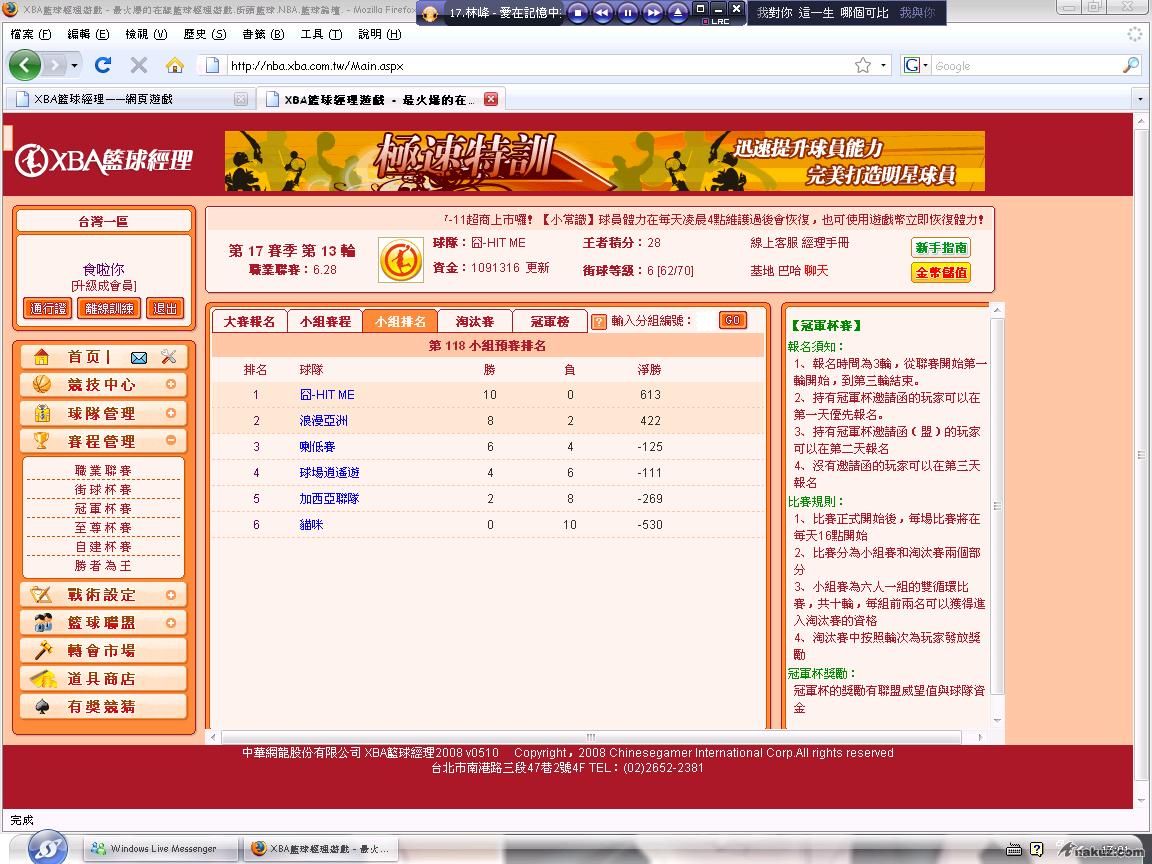Expand the 戰術設定 menu section
This screenshot has height=864, width=1152.
[x=170, y=595]
